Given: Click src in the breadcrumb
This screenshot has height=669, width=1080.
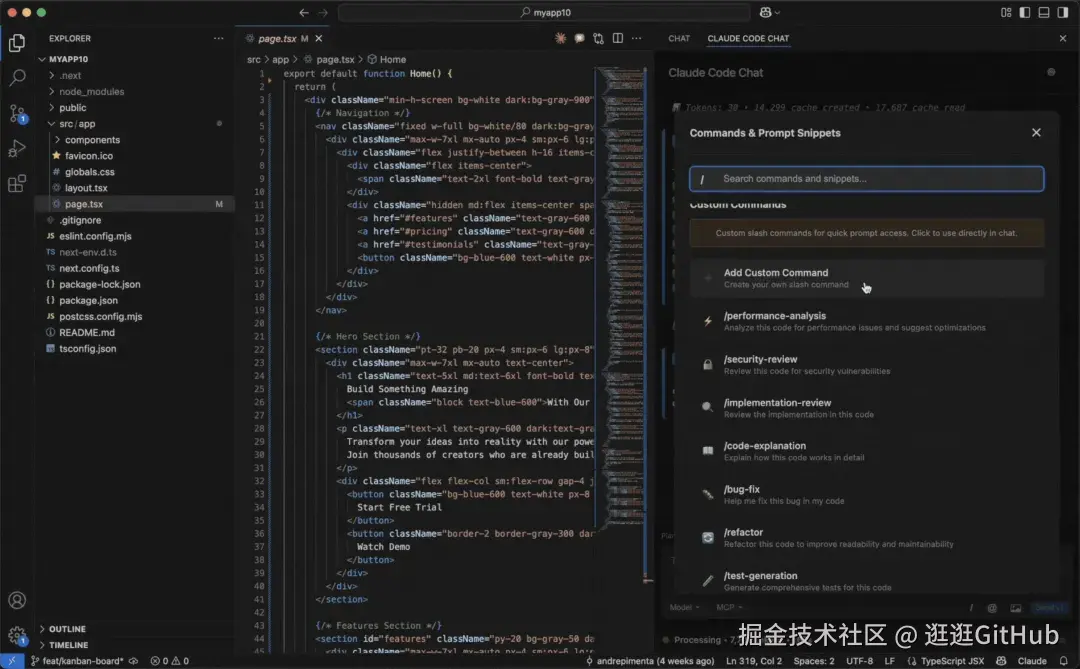Looking at the screenshot, I should [253, 59].
